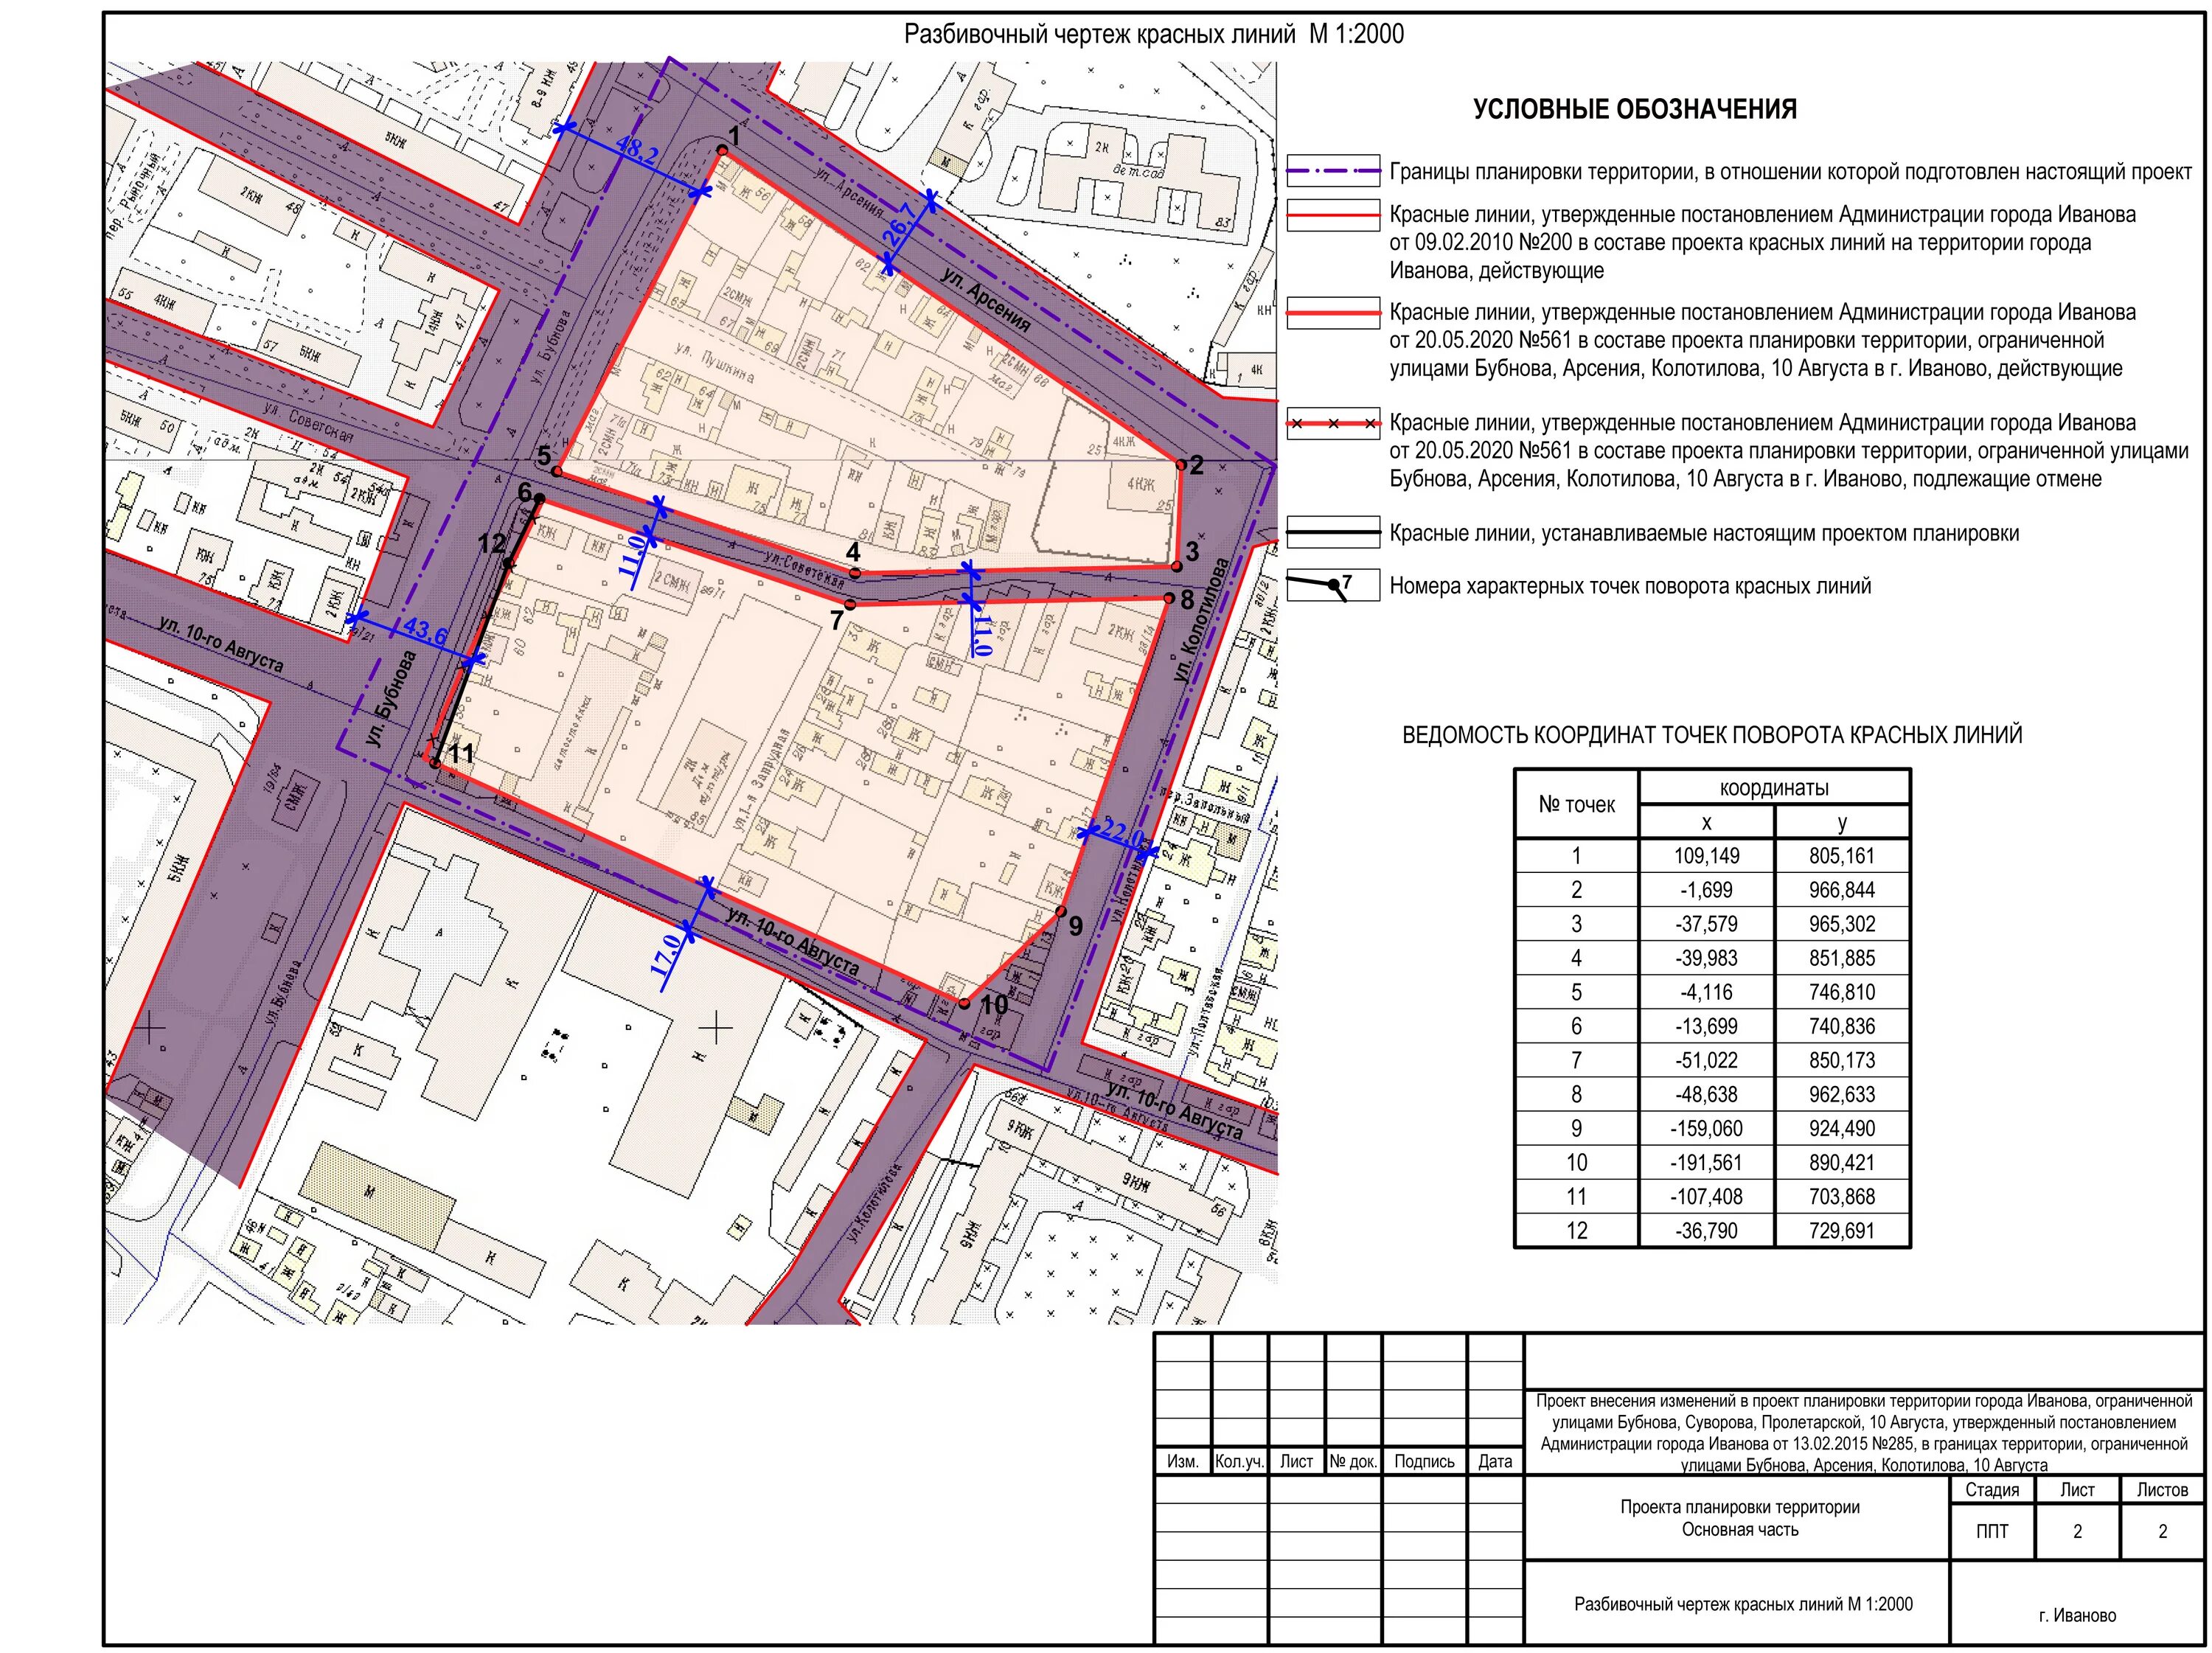Click the y value 965,302
The image size is (2212, 1653).
1842,924
